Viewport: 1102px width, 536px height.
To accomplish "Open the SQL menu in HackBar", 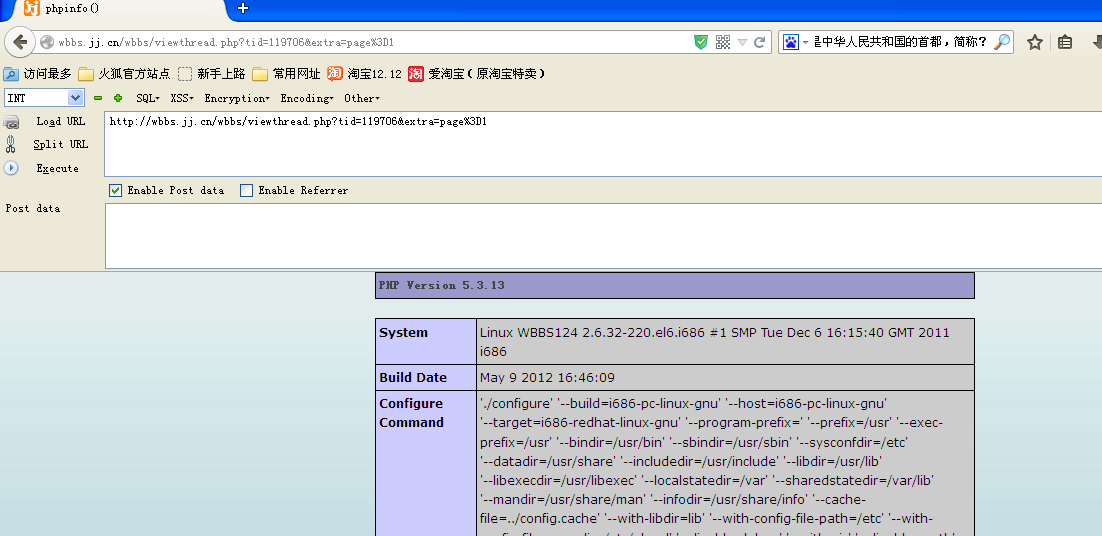I will click(148, 98).
